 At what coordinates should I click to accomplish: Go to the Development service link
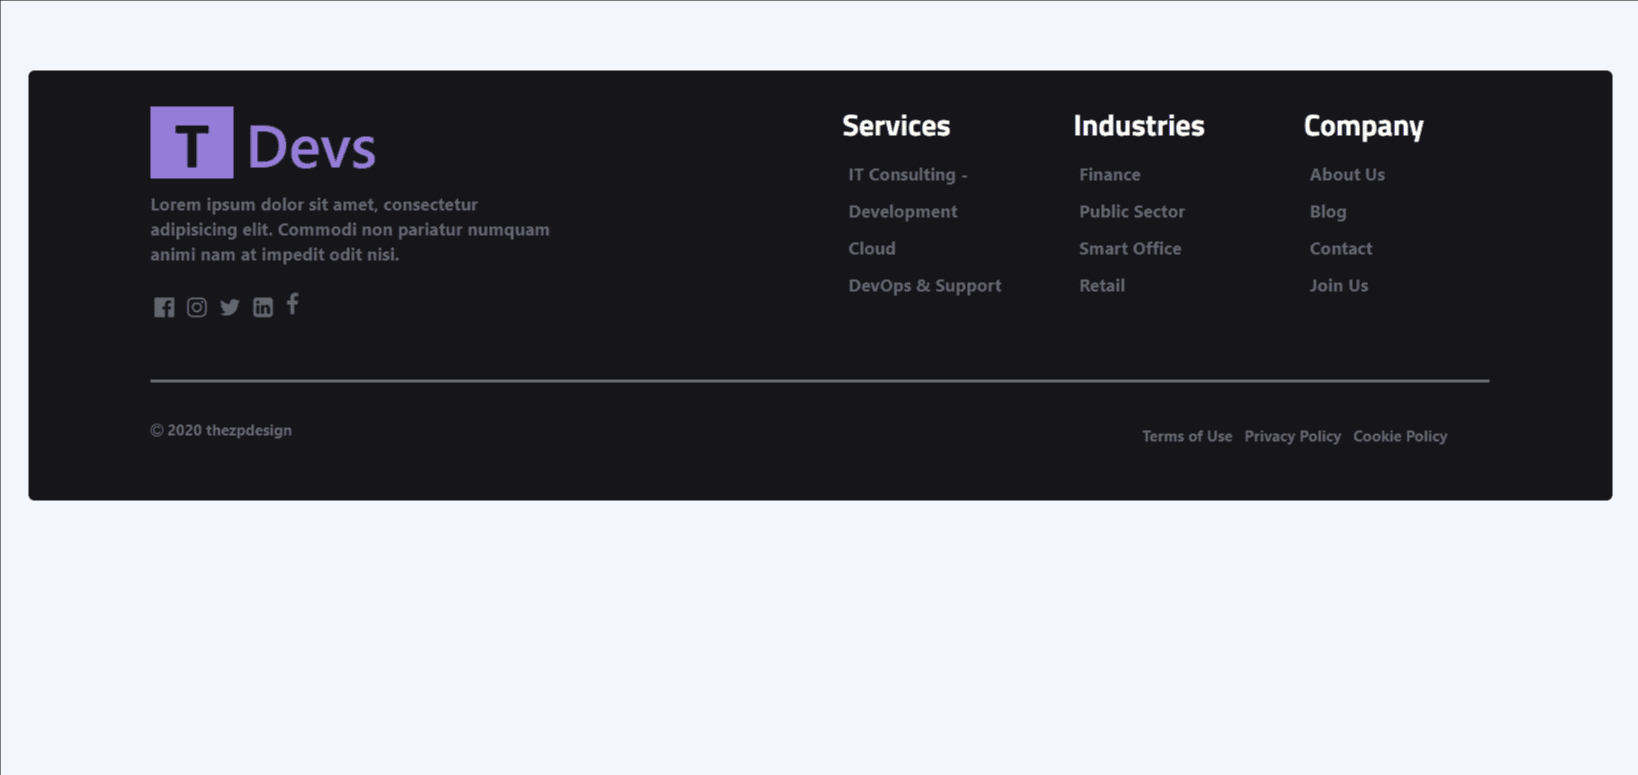point(903,211)
